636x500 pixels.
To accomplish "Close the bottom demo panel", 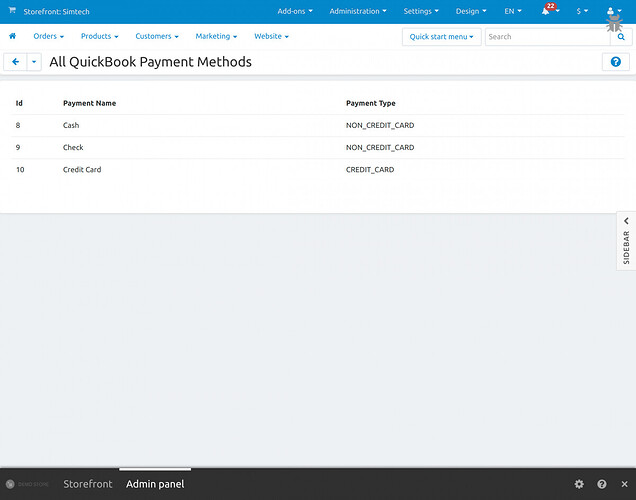I will [x=624, y=484].
